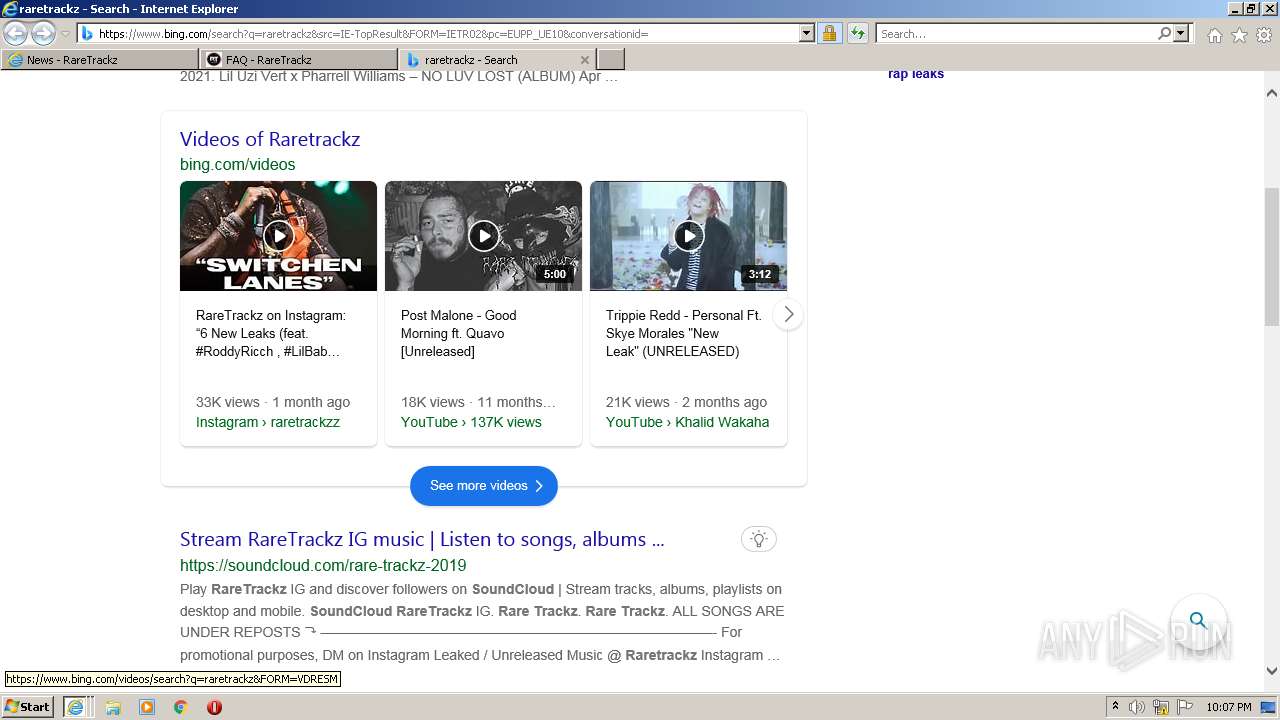Click the Action Center flag icon
The width and height of the screenshot is (1280, 720).
[x=1184, y=707]
